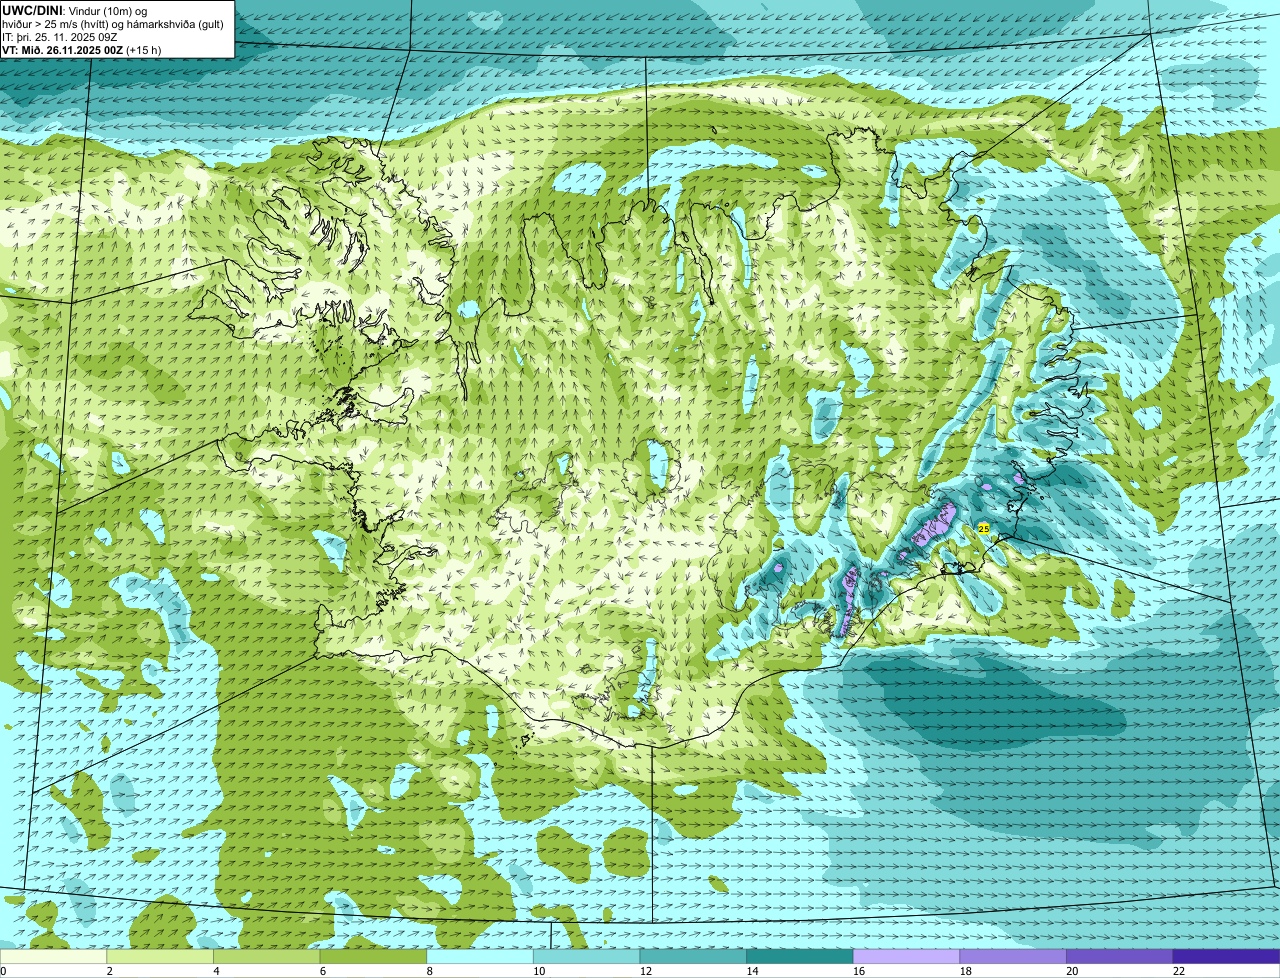Click the yellow 25 max gust marker
Image resolution: width=1280 pixels, height=978 pixels.
point(984,528)
